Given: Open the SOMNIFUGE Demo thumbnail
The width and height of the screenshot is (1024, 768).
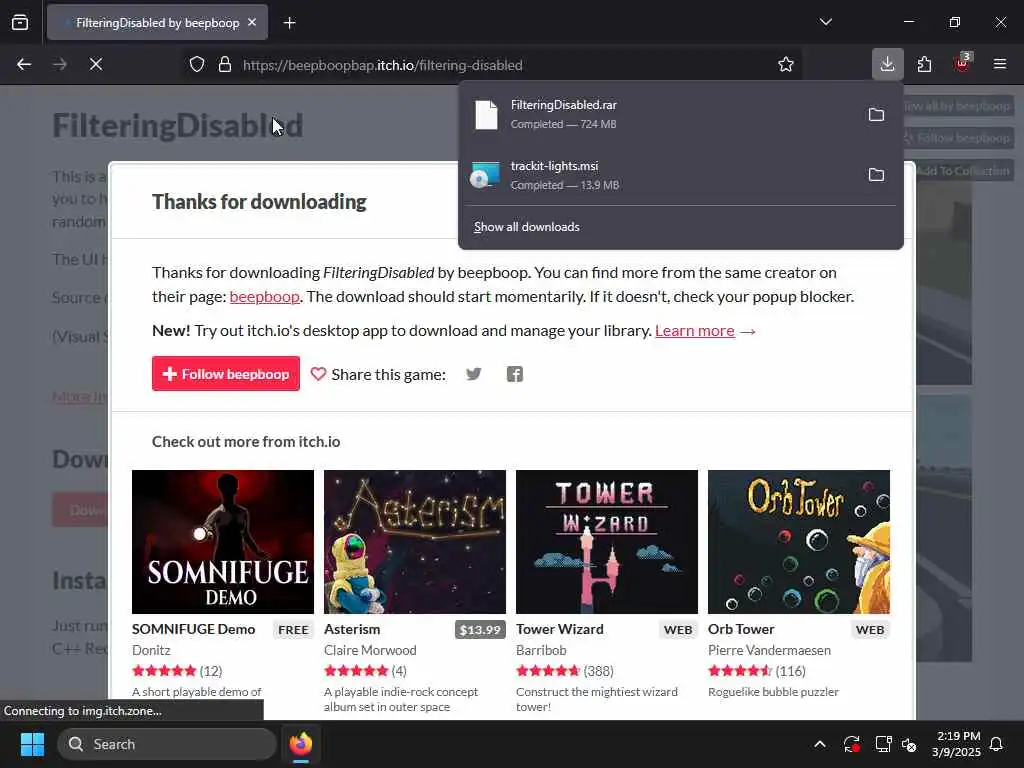Looking at the screenshot, I should (x=223, y=541).
